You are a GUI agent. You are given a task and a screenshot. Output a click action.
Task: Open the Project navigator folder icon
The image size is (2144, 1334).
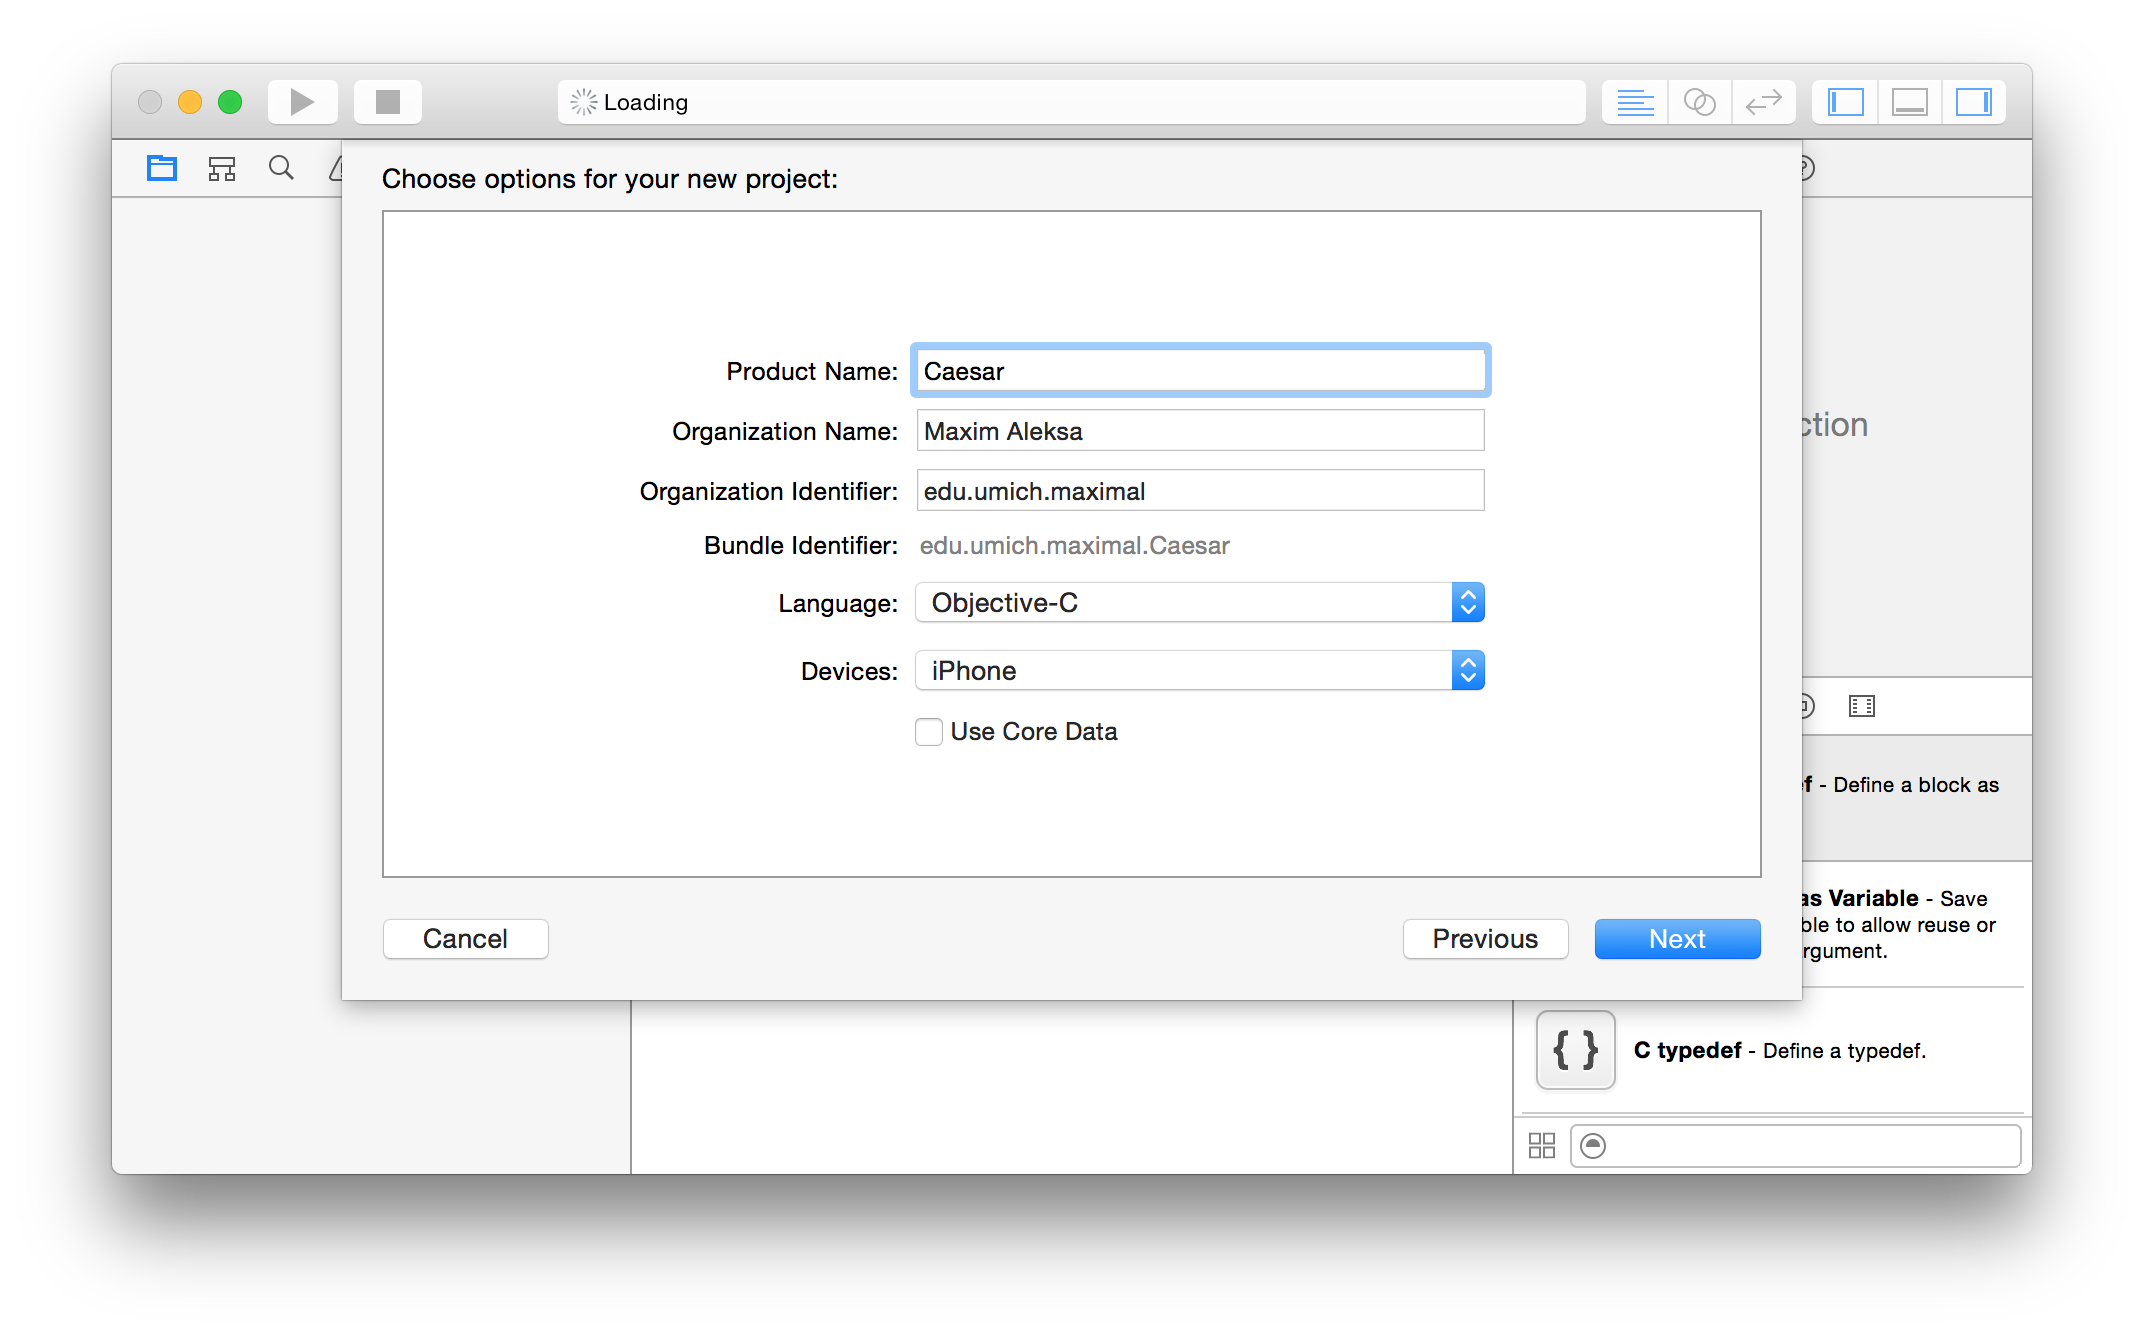coord(162,168)
